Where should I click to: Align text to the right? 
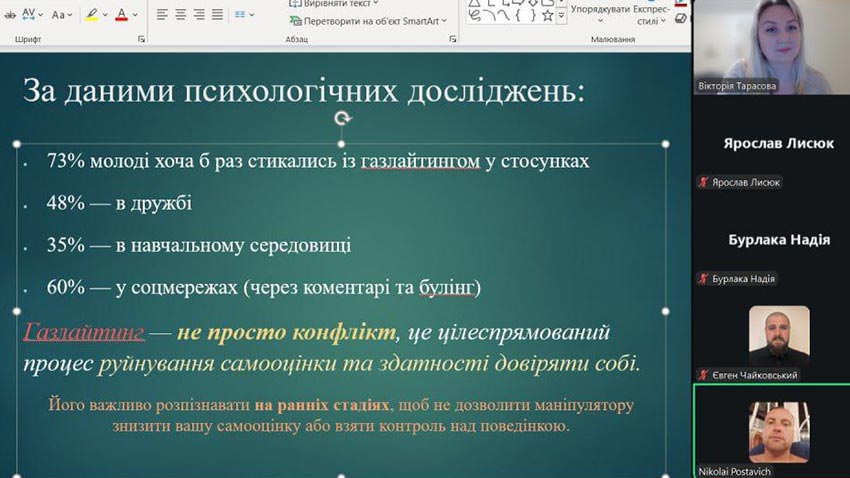[x=198, y=15]
